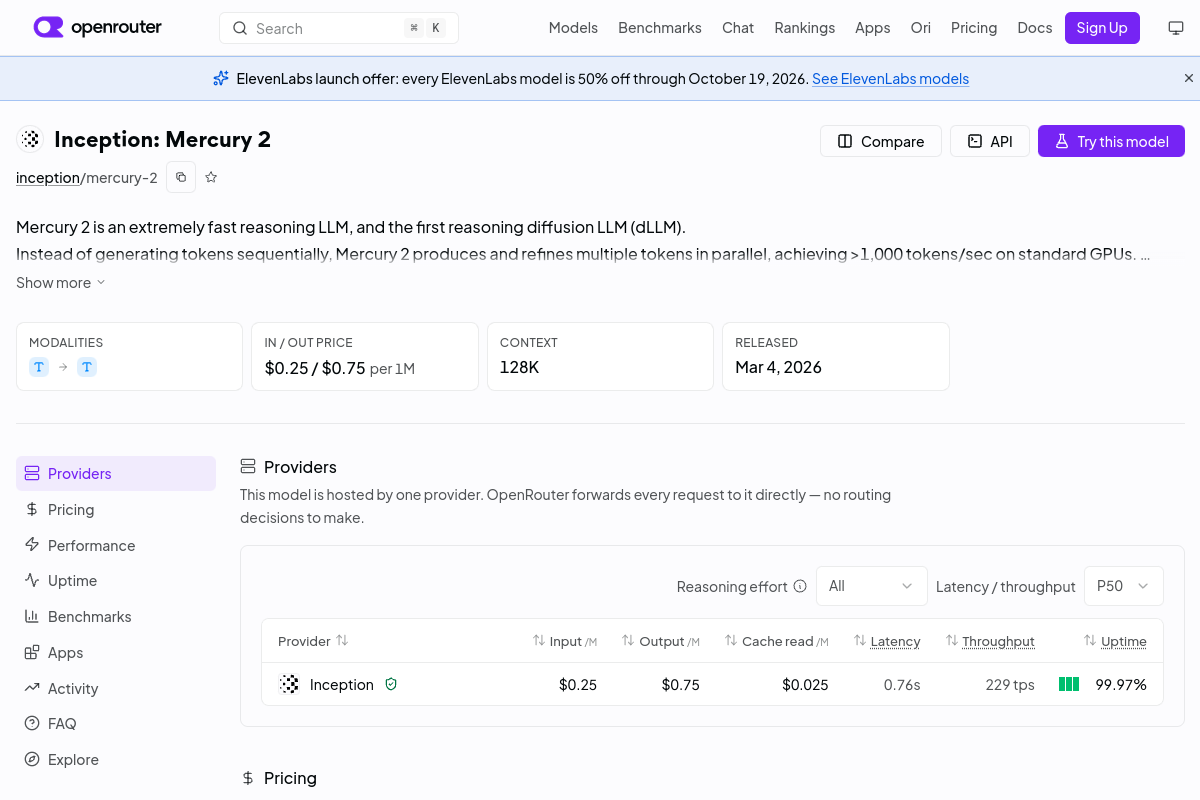
Task: Click the Inception Mercury 2 model logo
Action: (31, 139)
